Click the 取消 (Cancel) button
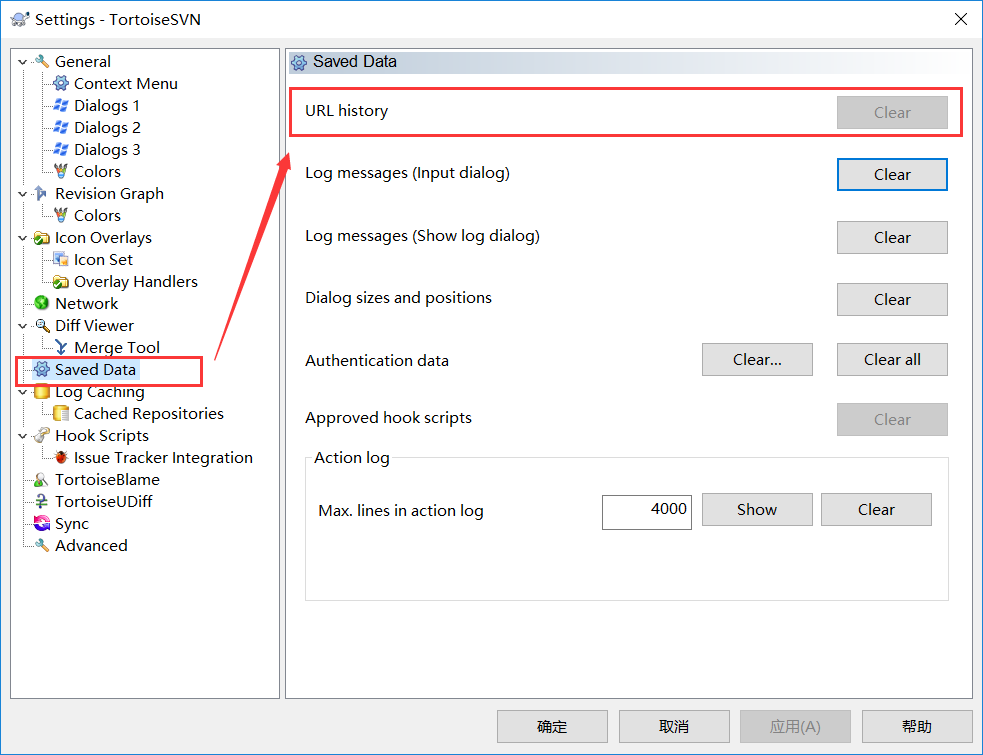 (674, 726)
